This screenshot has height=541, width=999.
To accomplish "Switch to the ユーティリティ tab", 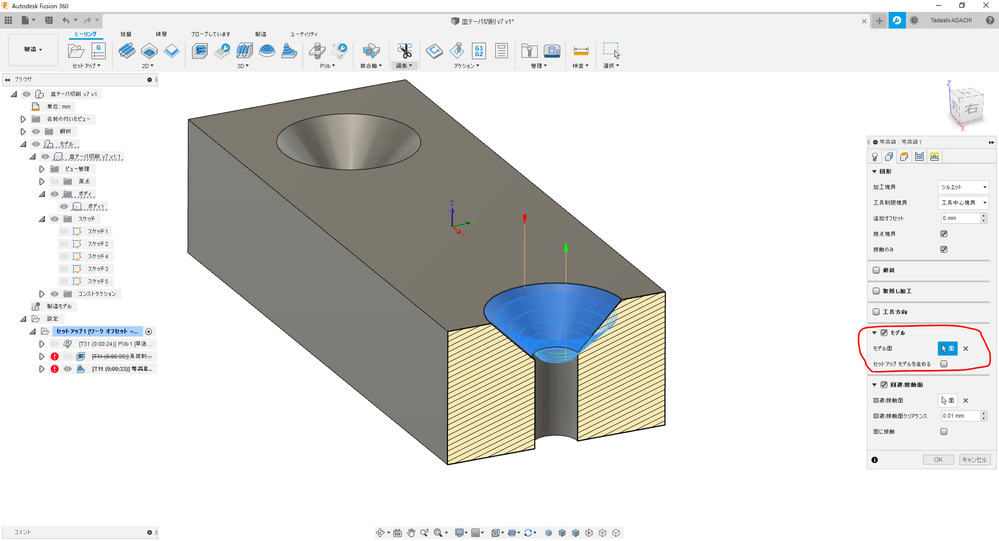I will (304, 34).
